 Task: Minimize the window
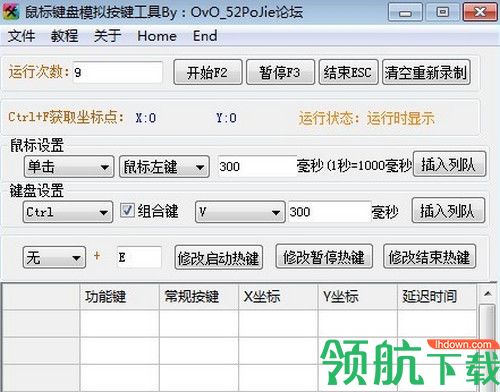click(405, 12)
